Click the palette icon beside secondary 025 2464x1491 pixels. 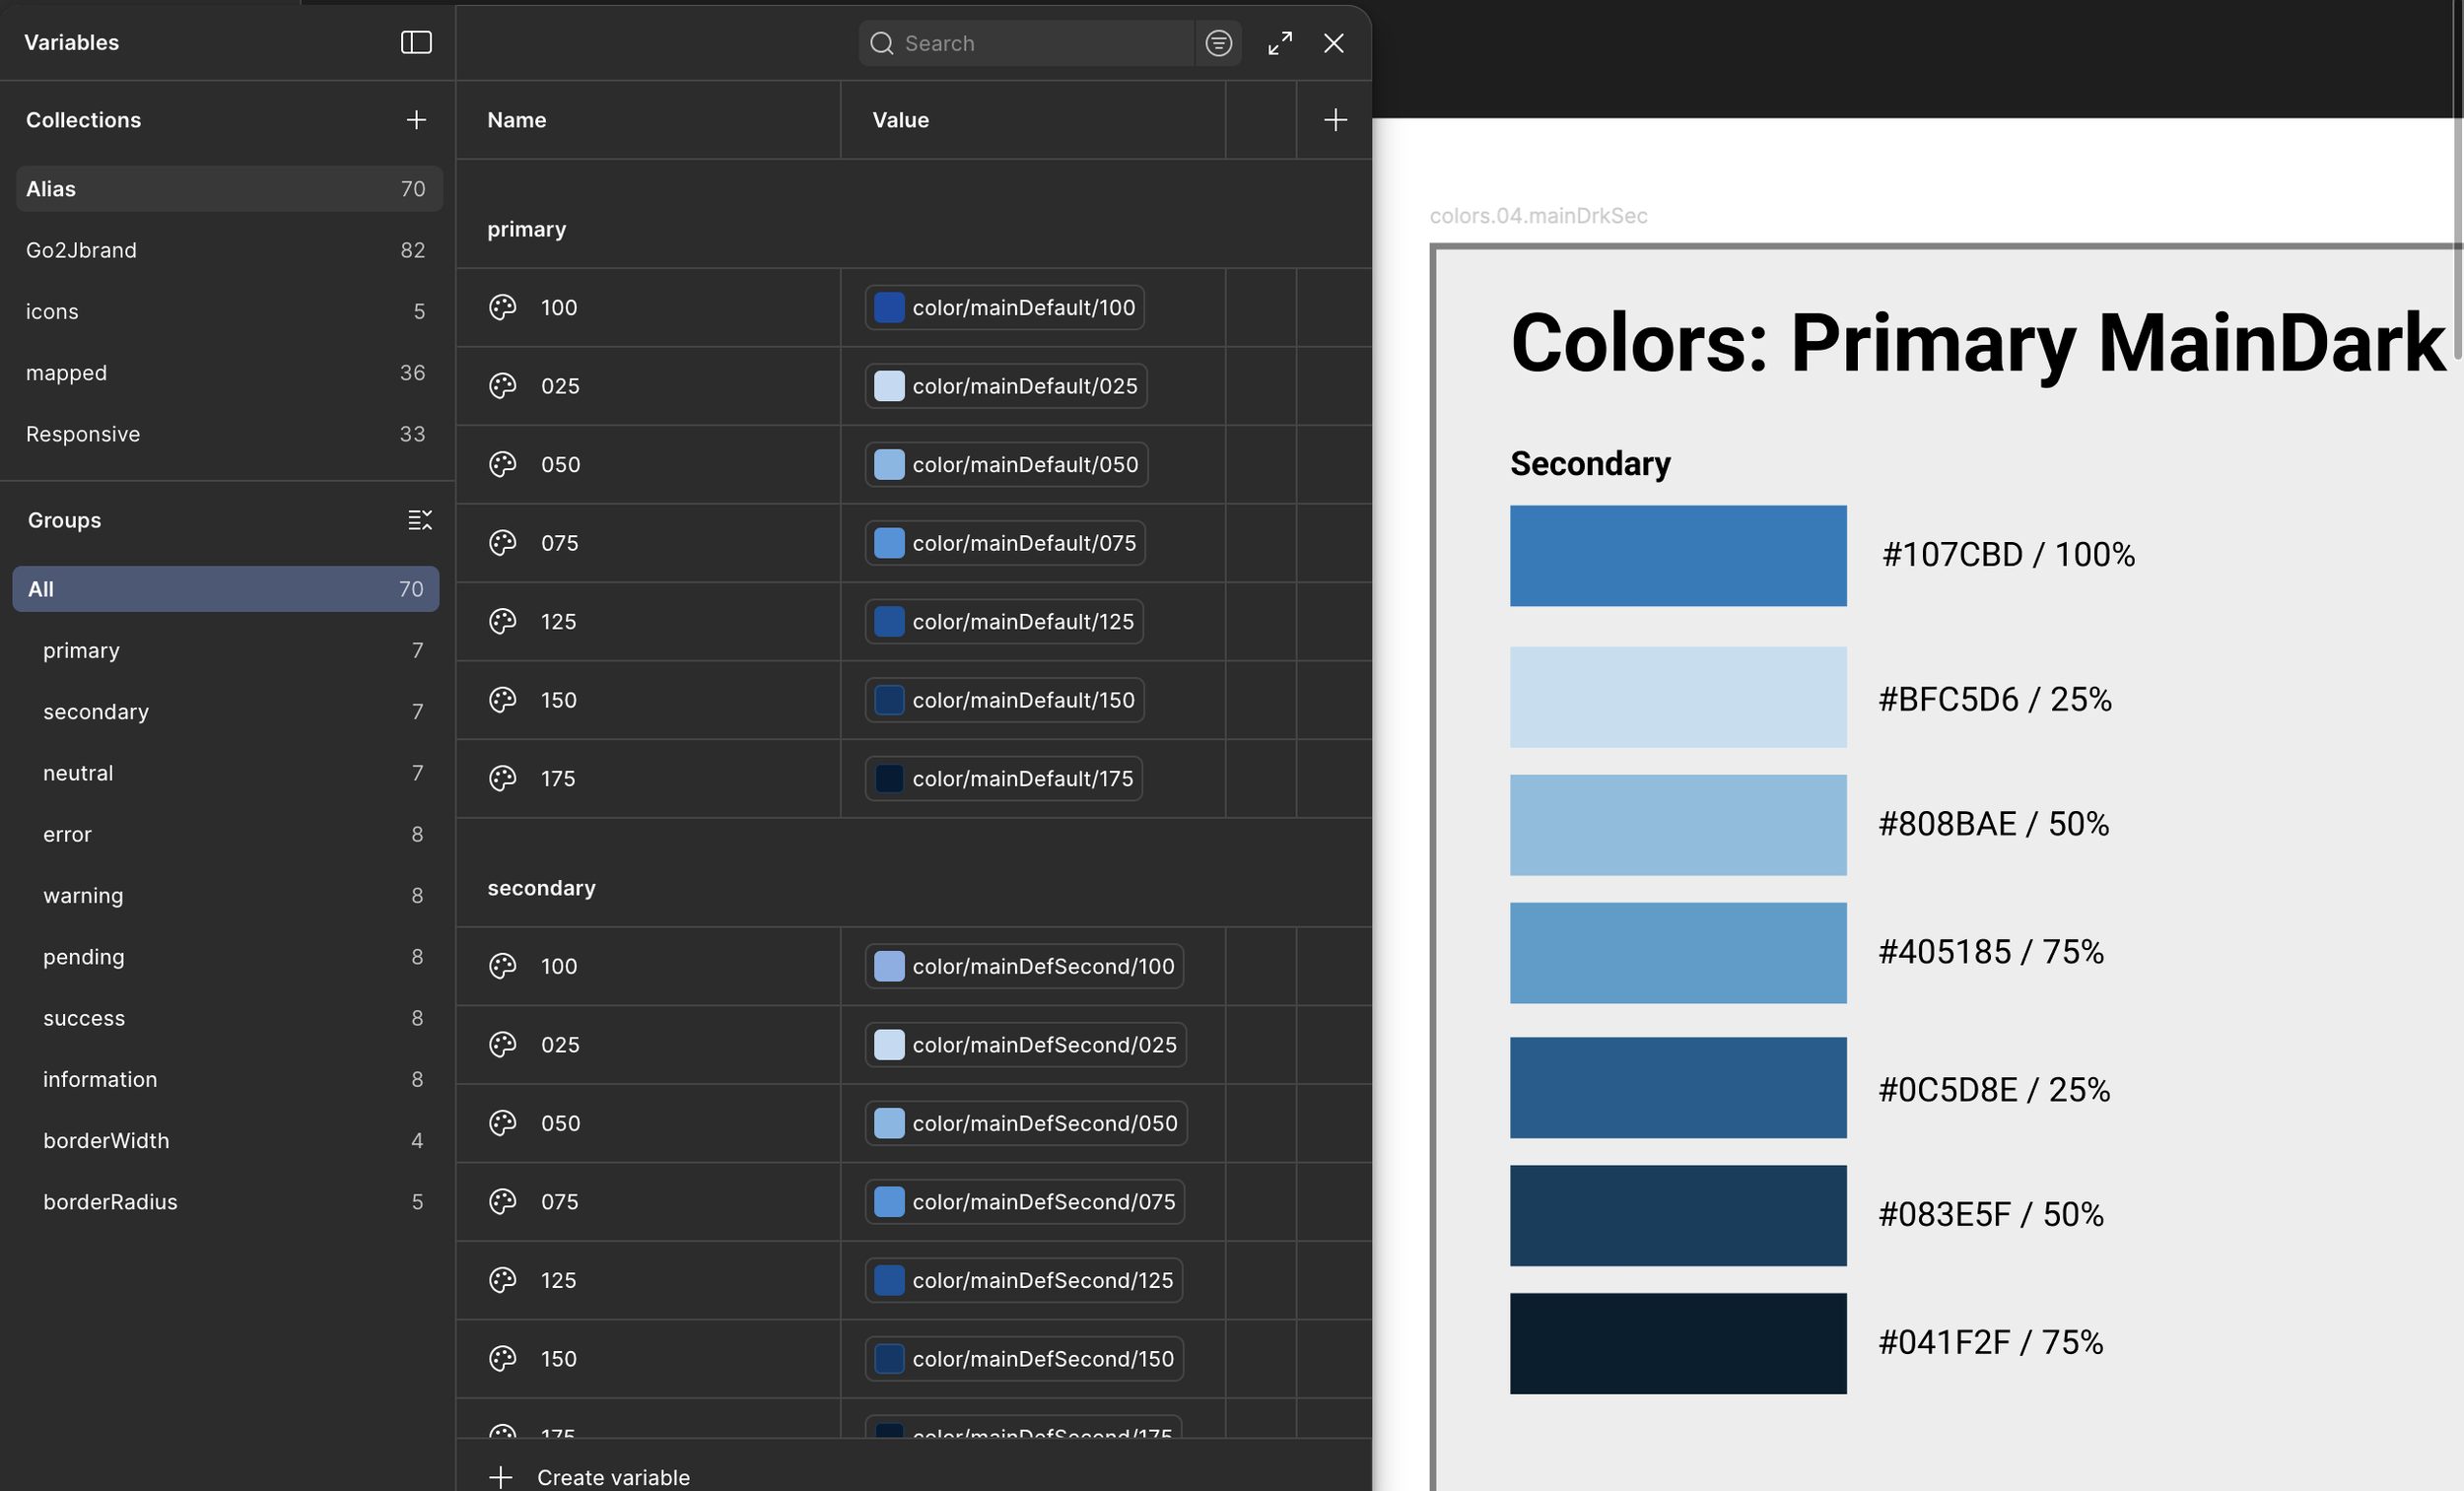click(x=502, y=1044)
